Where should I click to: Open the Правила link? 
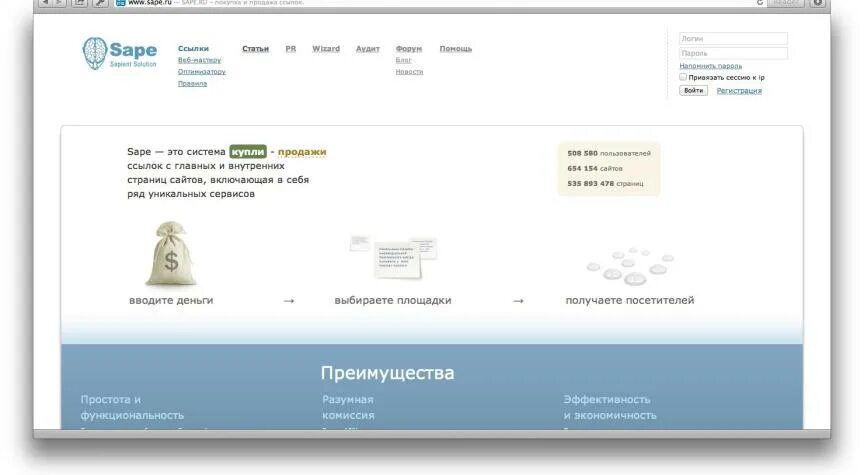[x=192, y=83]
